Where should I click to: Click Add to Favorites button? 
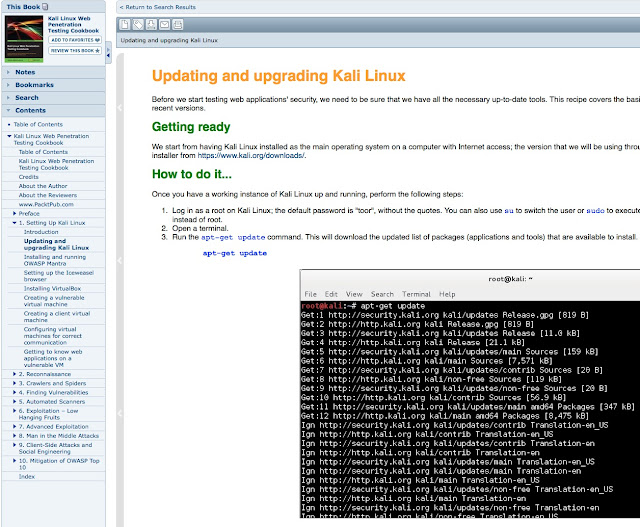click(75, 40)
